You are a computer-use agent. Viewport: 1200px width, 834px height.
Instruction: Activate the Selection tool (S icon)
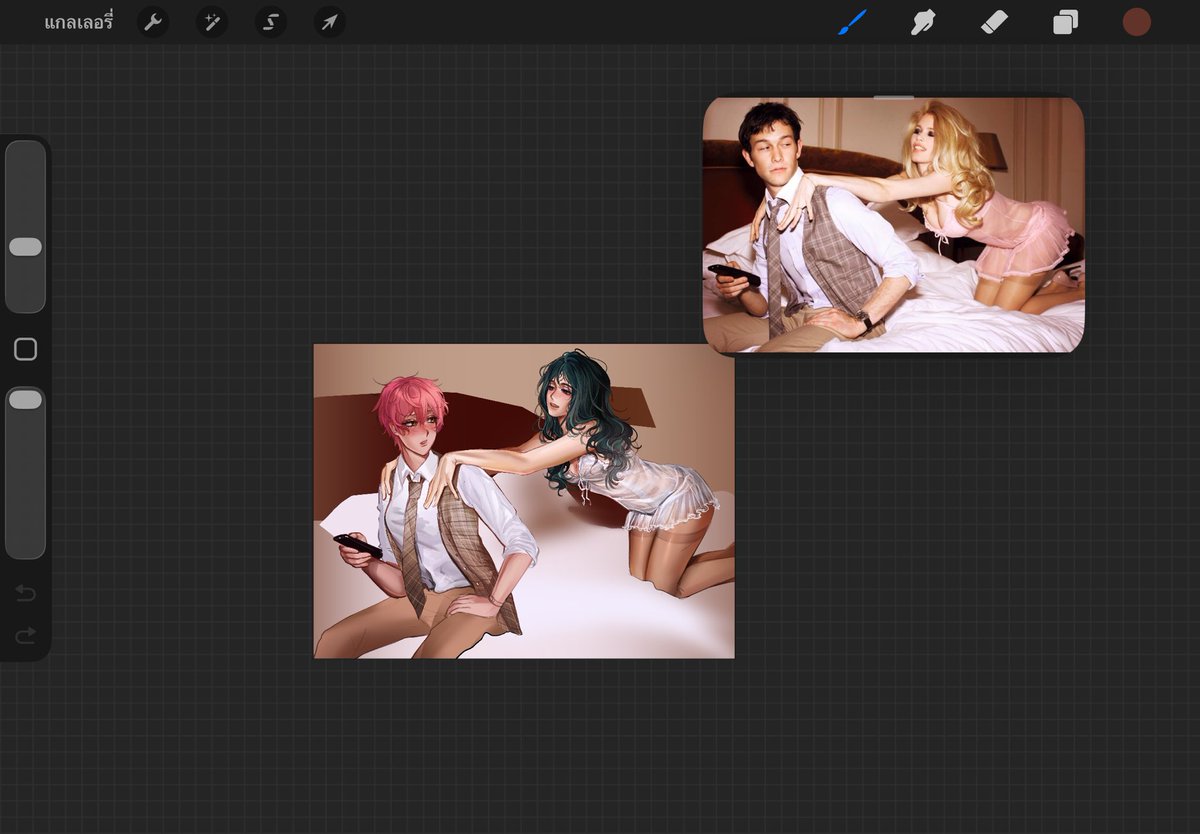pyautogui.click(x=270, y=22)
